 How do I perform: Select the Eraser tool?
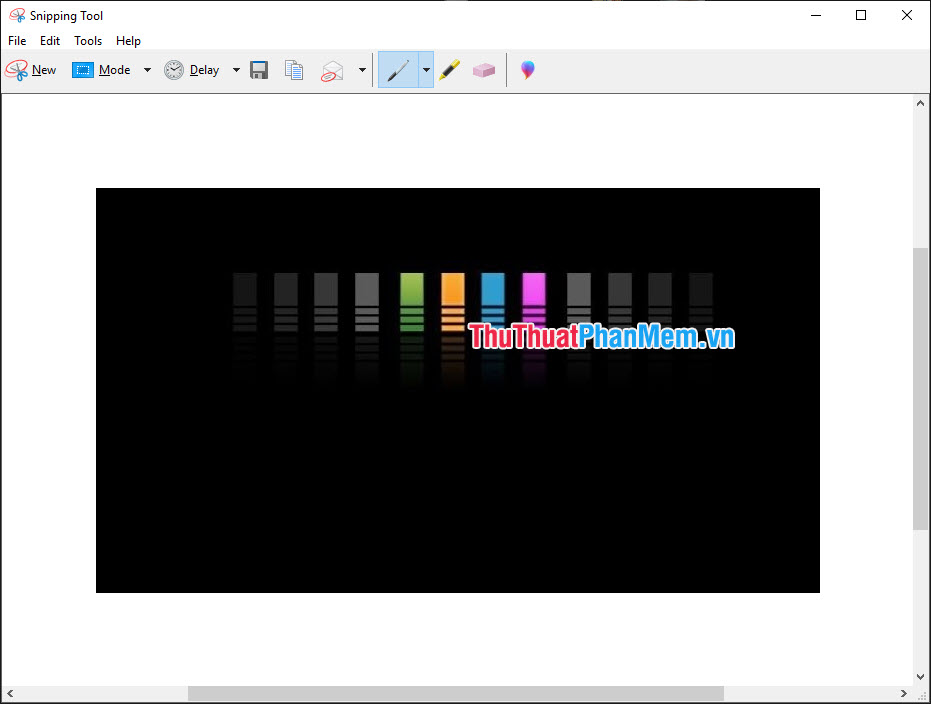(x=484, y=69)
